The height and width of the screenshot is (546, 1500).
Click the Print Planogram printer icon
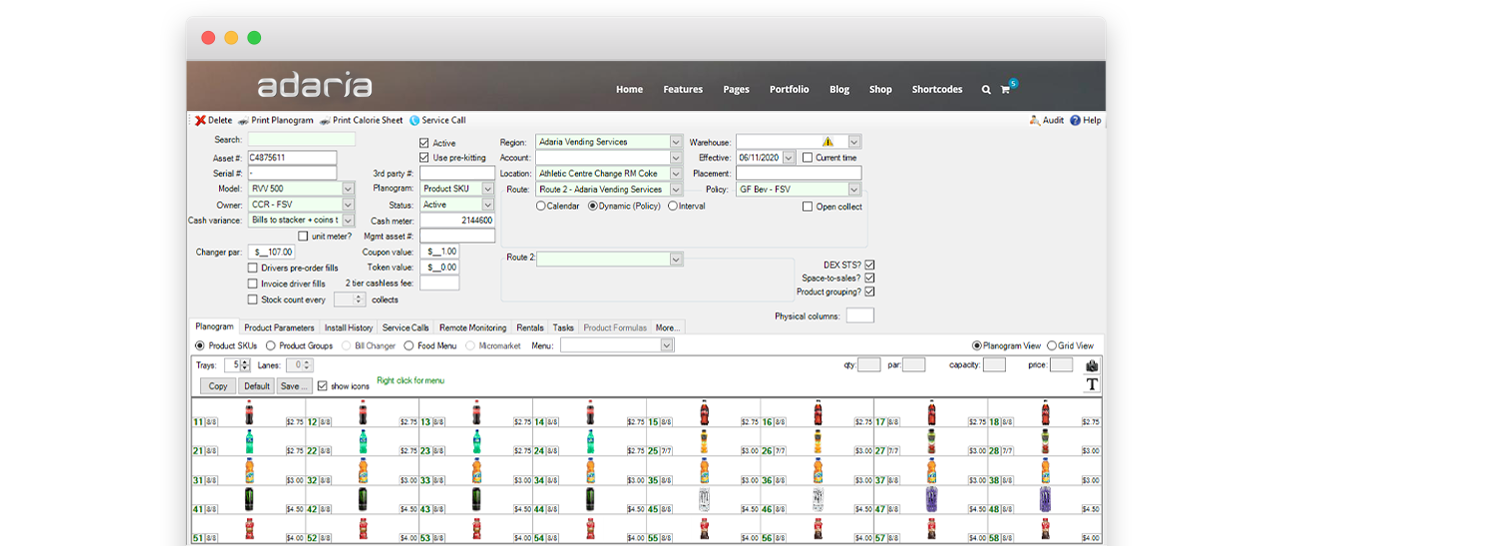[x=243, y=120]
